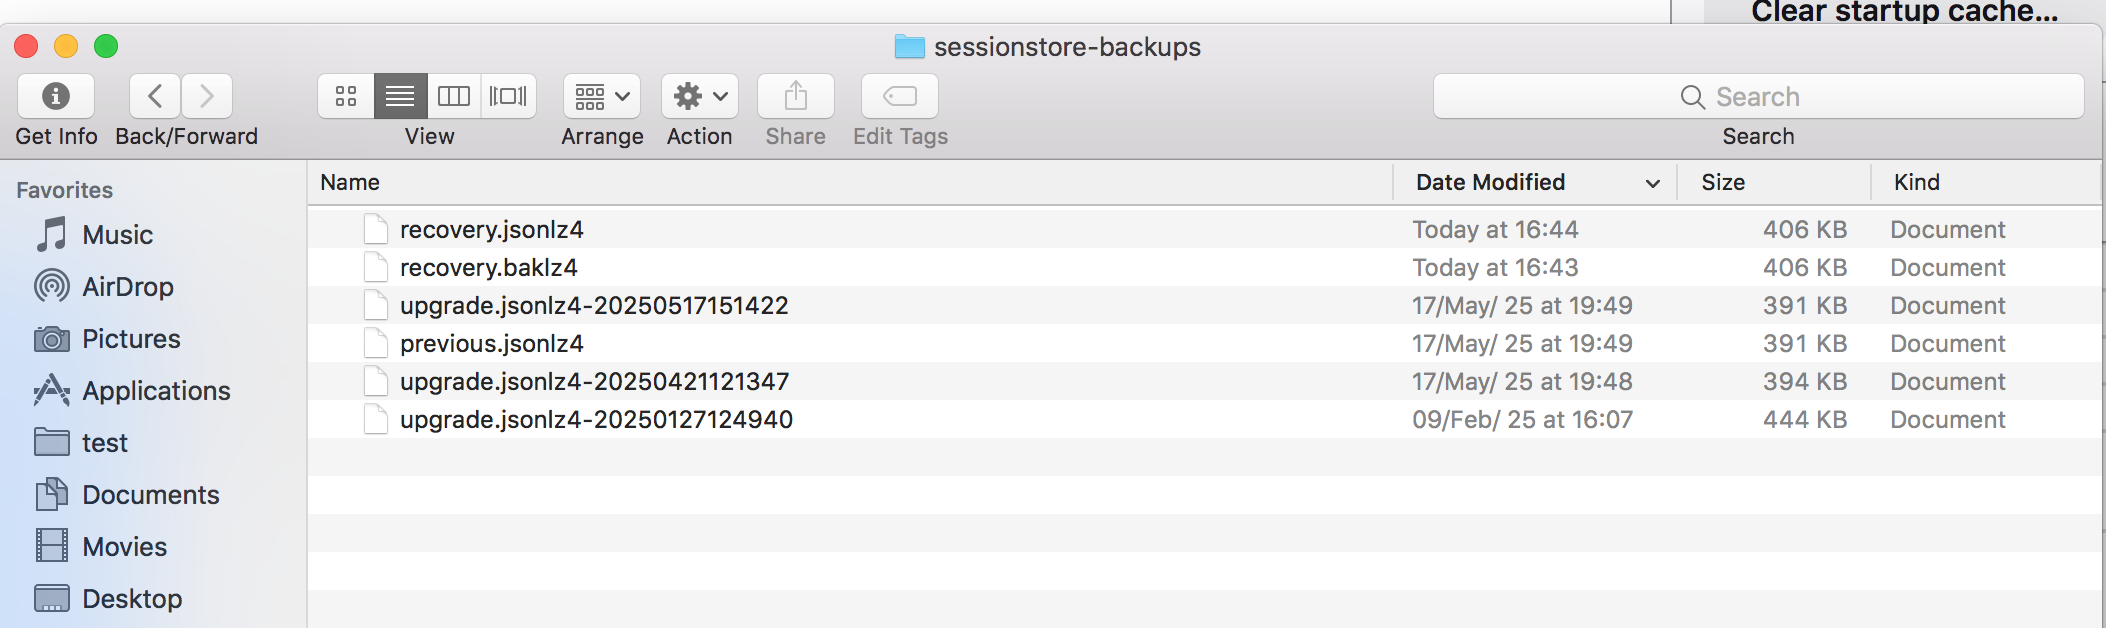
Task: Click the Edit Tags icon
Action: click(900, 96)
